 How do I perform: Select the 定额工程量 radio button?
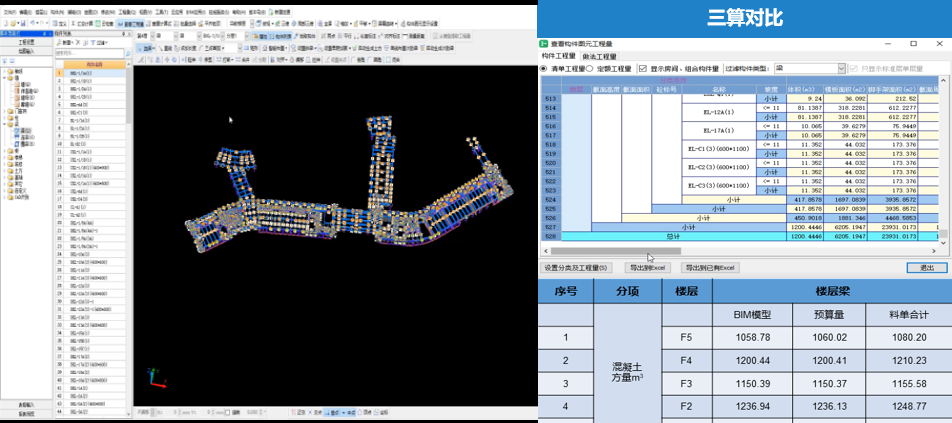[x=589, y=69]
